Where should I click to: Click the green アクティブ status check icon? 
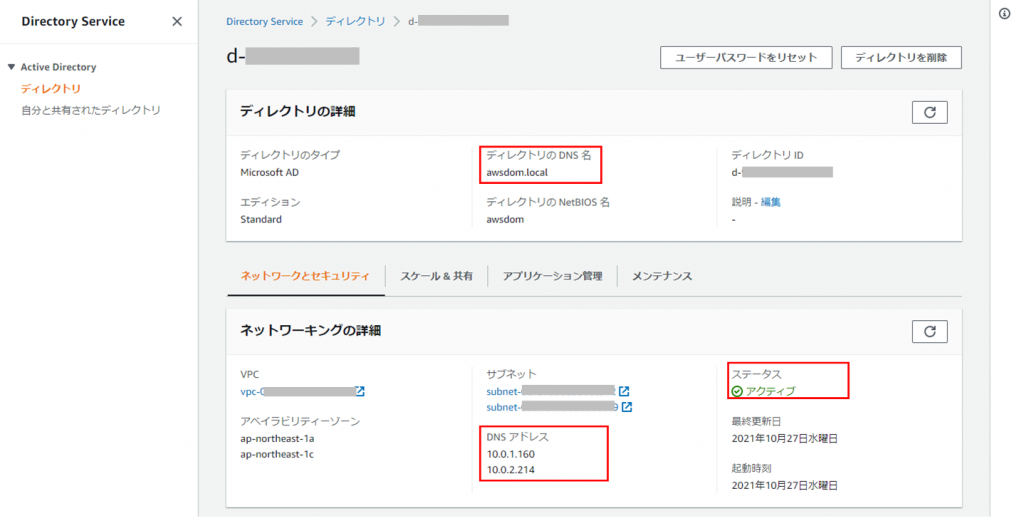tap(737, 391)
